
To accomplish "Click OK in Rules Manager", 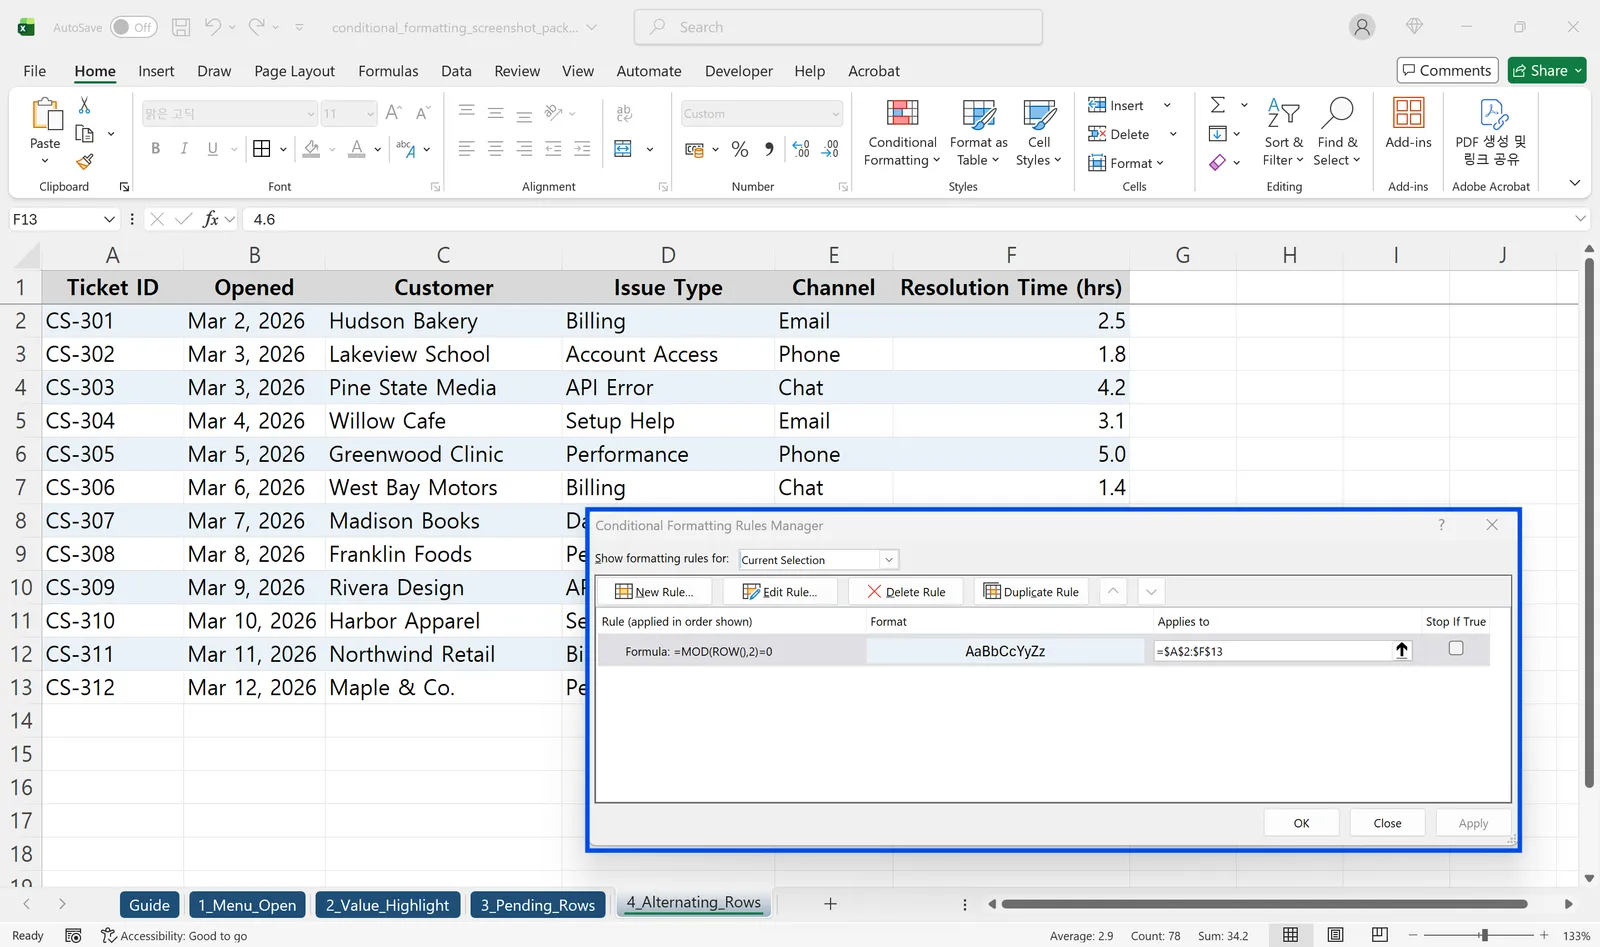I will click(1301, 823).
